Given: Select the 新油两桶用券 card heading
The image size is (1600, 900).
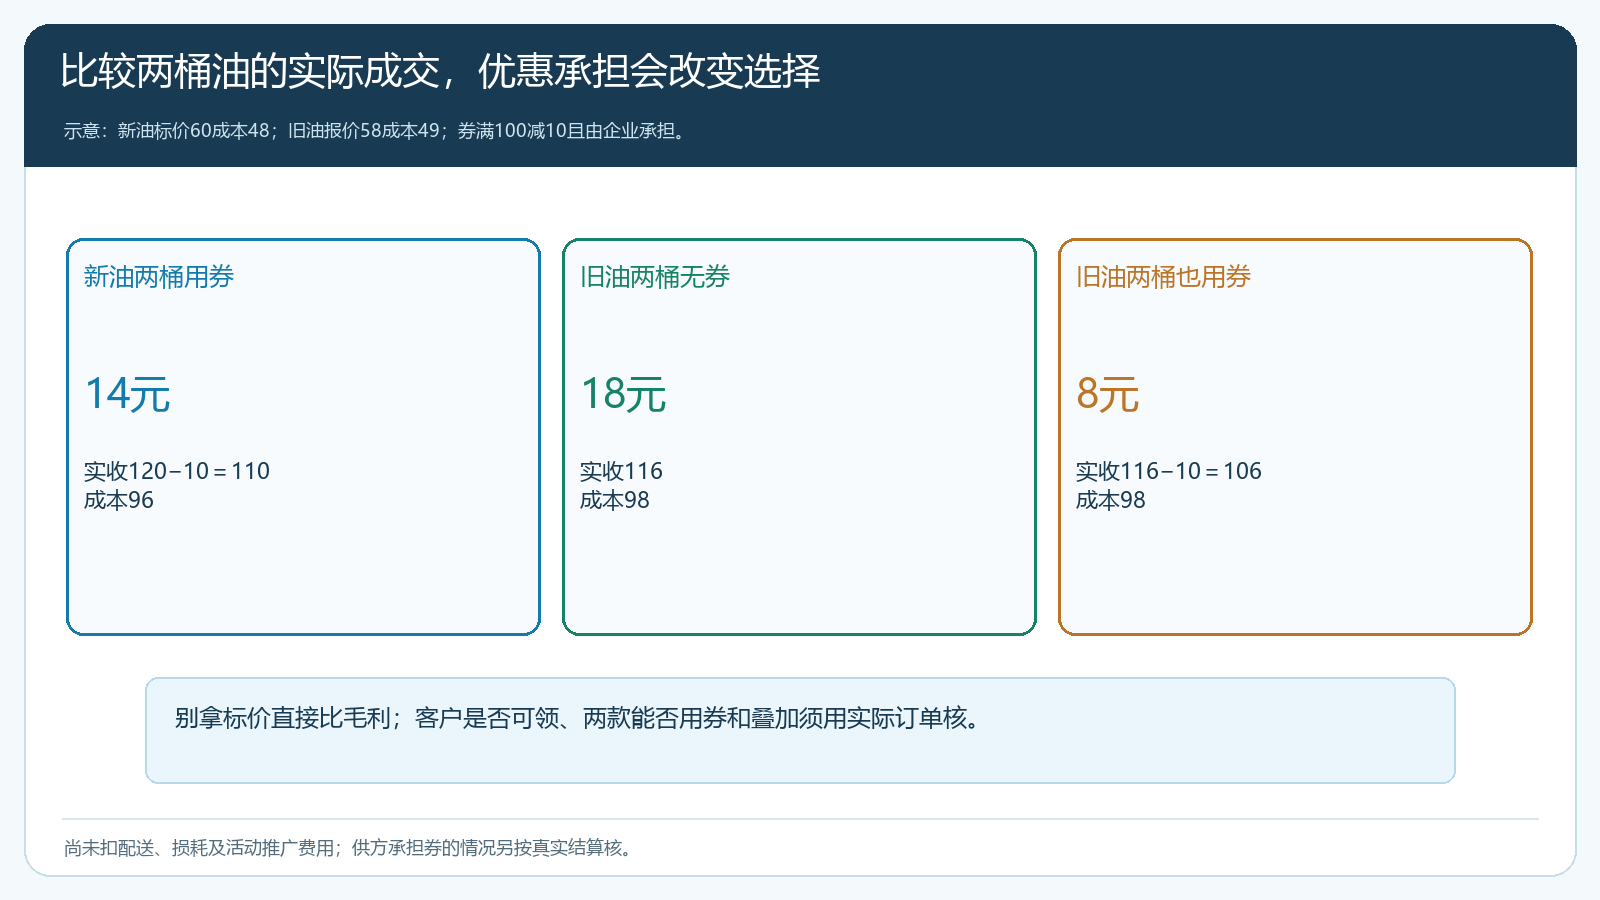Looking at the screenshot, I should pyautogui.click(x=159, y=277).
